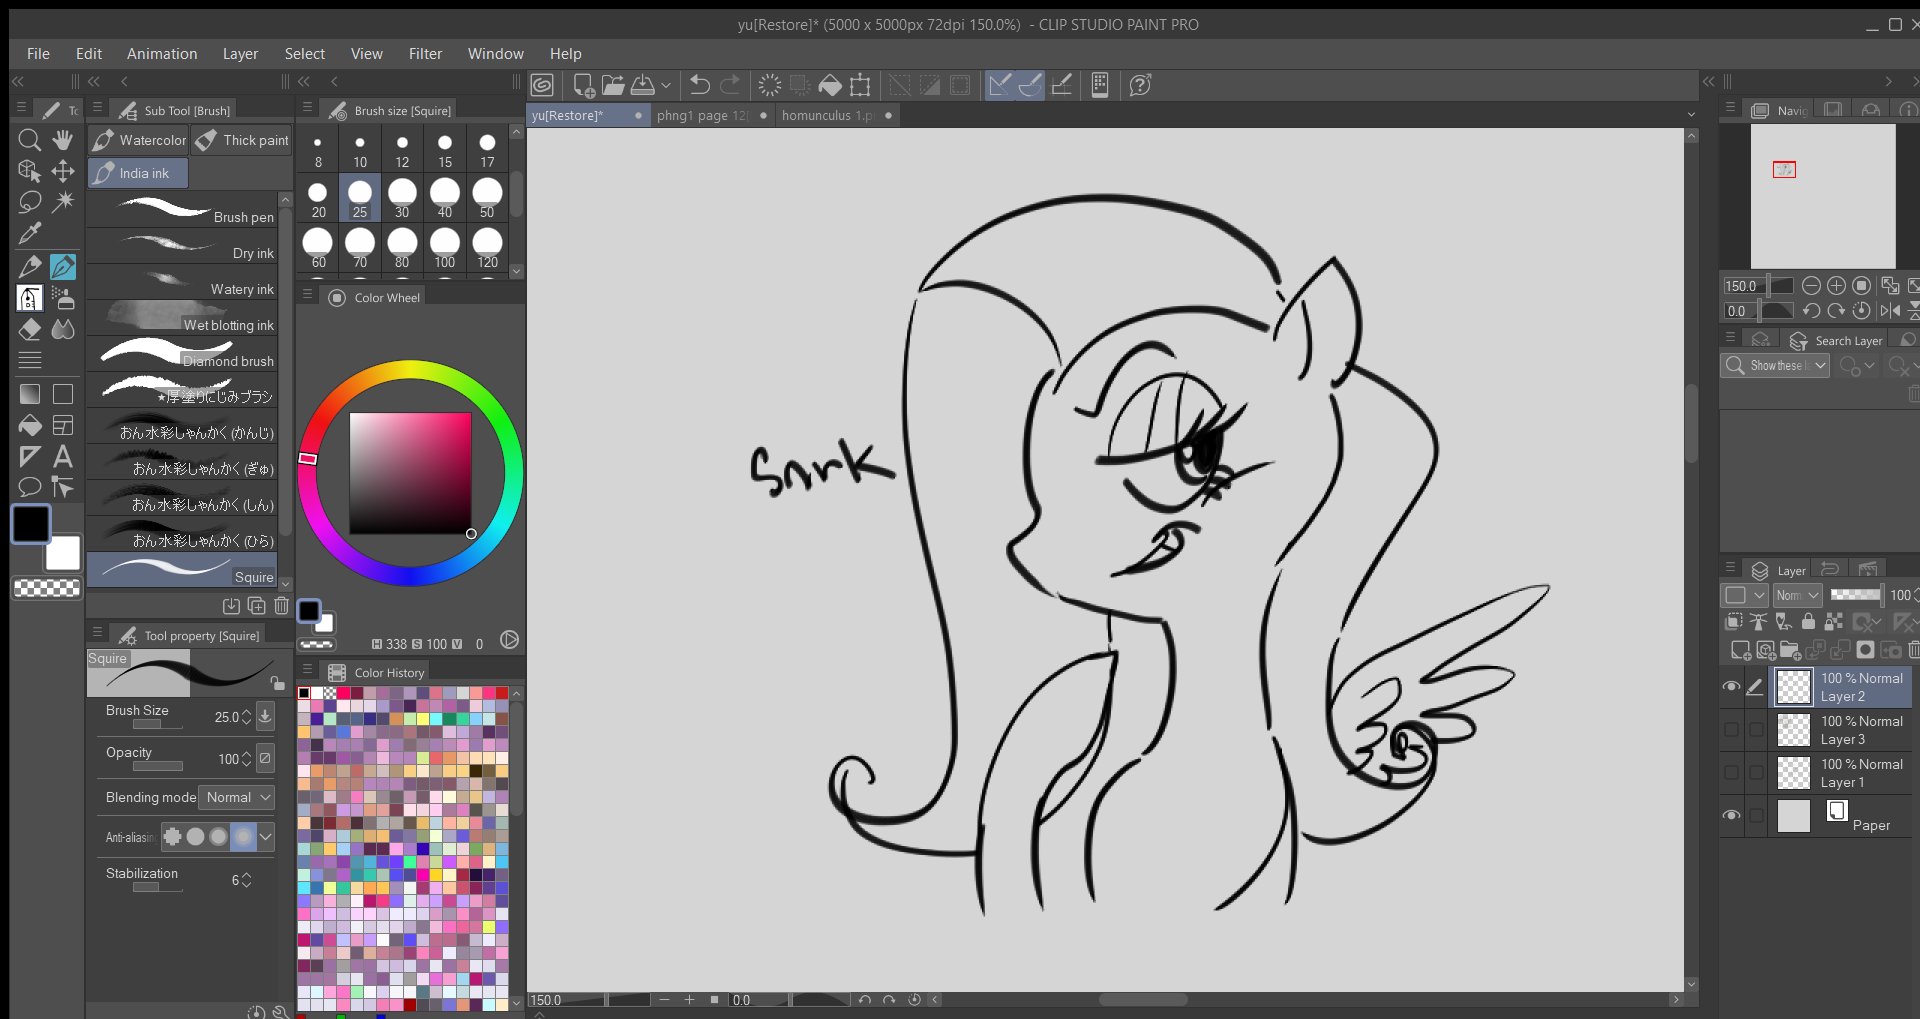The width and height of the screenshot is (1920, 1019).
Task: Choose the Watercolor brush group
Action: 139,141
